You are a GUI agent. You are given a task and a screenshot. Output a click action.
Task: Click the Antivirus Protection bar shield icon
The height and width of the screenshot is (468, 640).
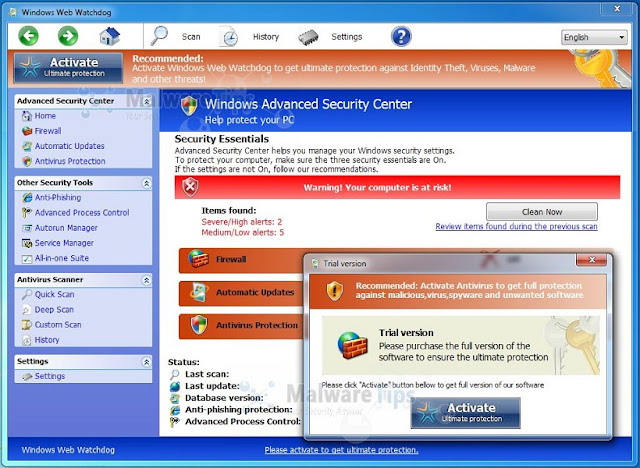(x=199, y=325)
